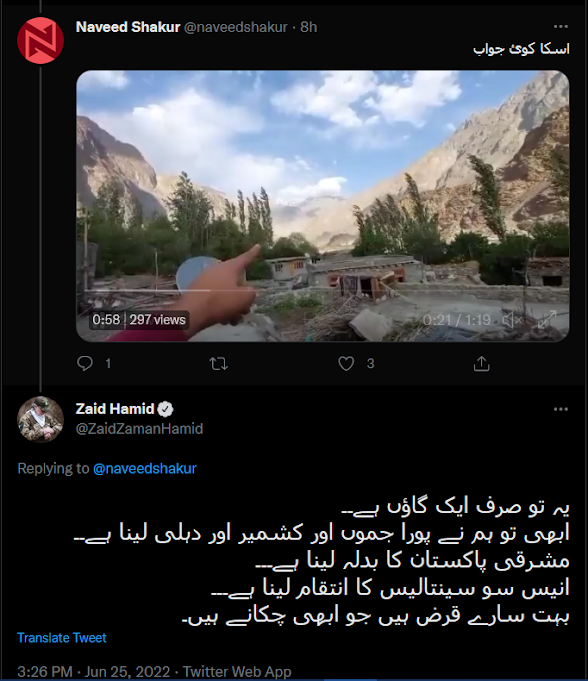Open more options on Naveed Shakur's tweet

tap(561, 27)
